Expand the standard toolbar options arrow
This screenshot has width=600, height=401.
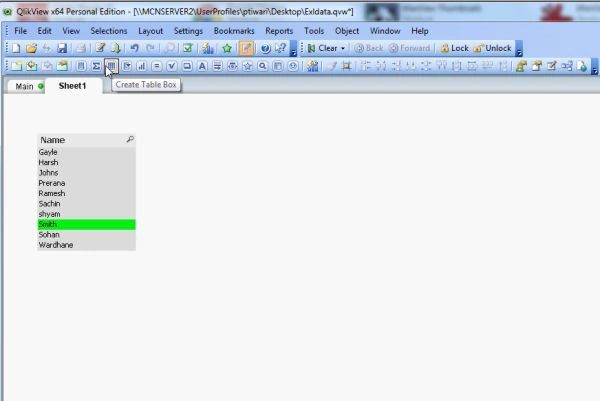point(293,49)
